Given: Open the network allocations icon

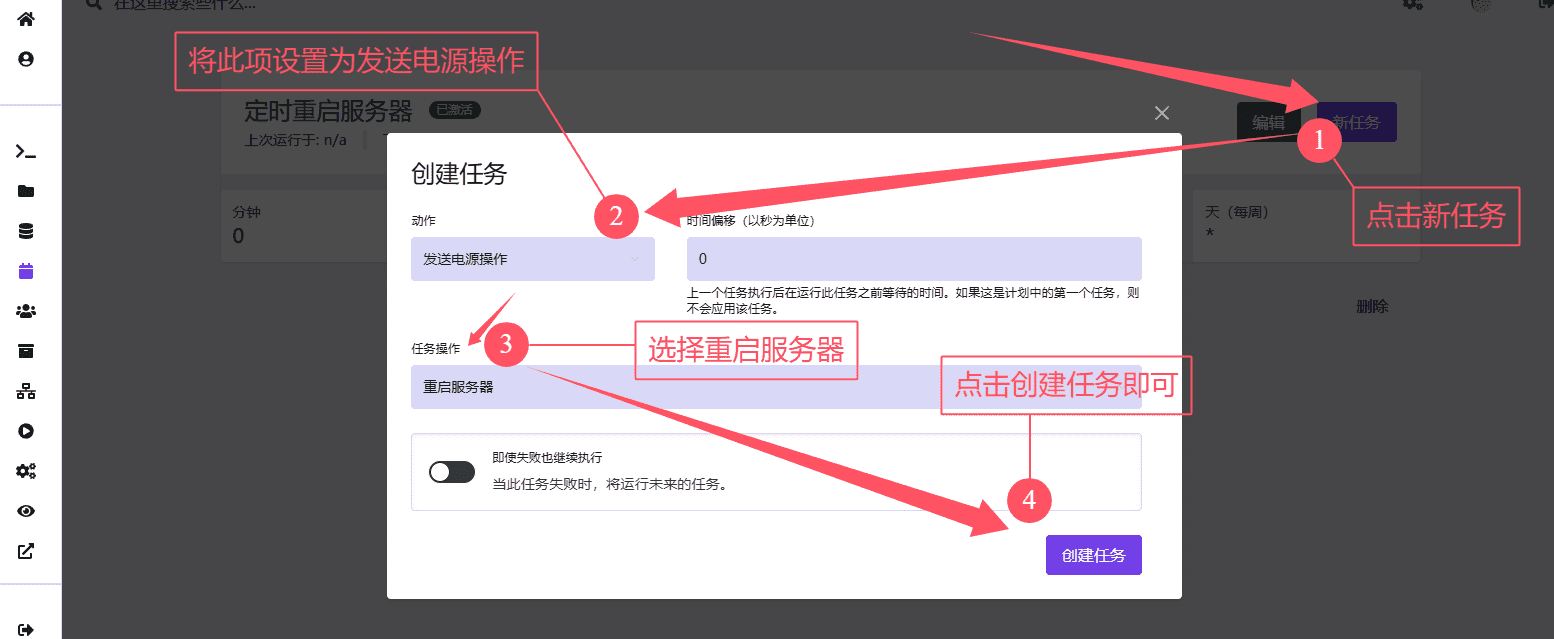Looking at the screenshot, I should click(26, 391).
